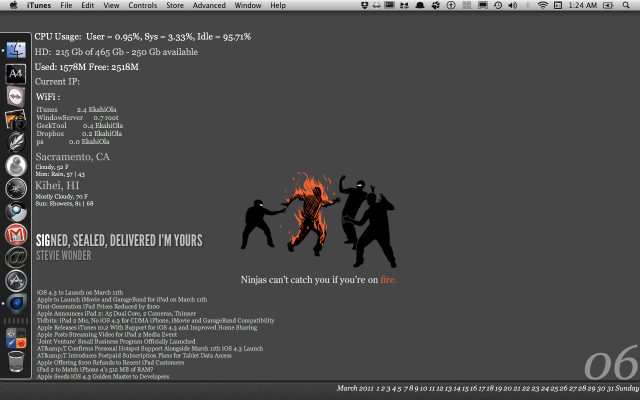Click the March 2011 calendar label

[x=355, y=388]
